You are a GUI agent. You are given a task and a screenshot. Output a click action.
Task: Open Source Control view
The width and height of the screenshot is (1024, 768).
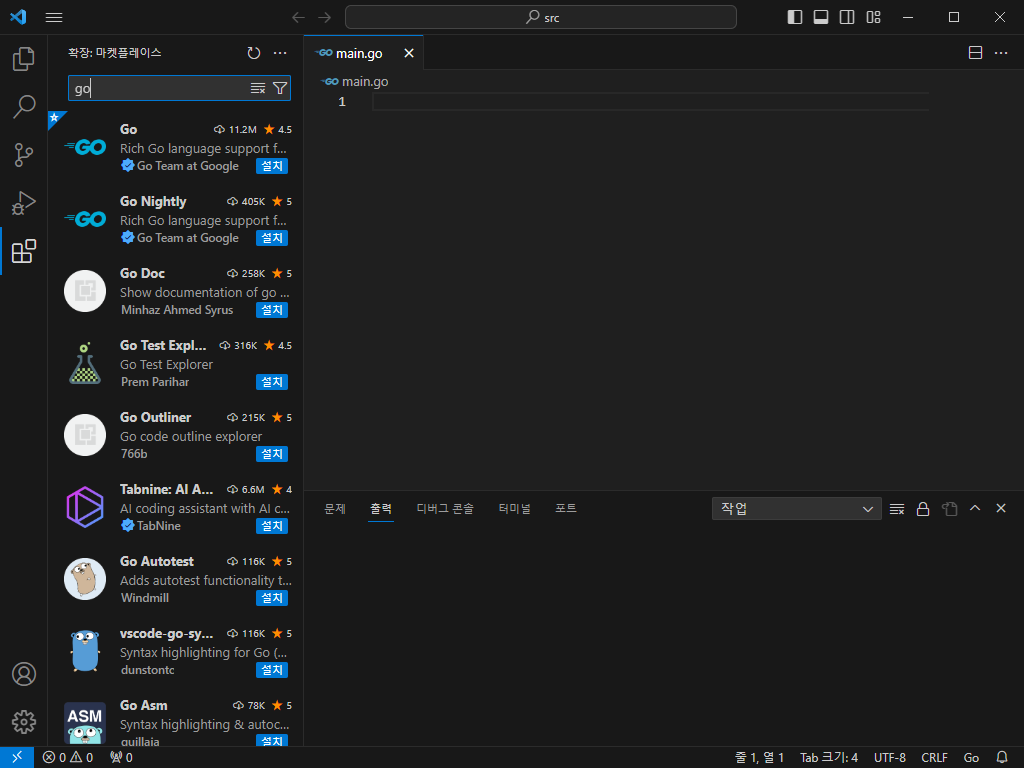pos(24,155)
